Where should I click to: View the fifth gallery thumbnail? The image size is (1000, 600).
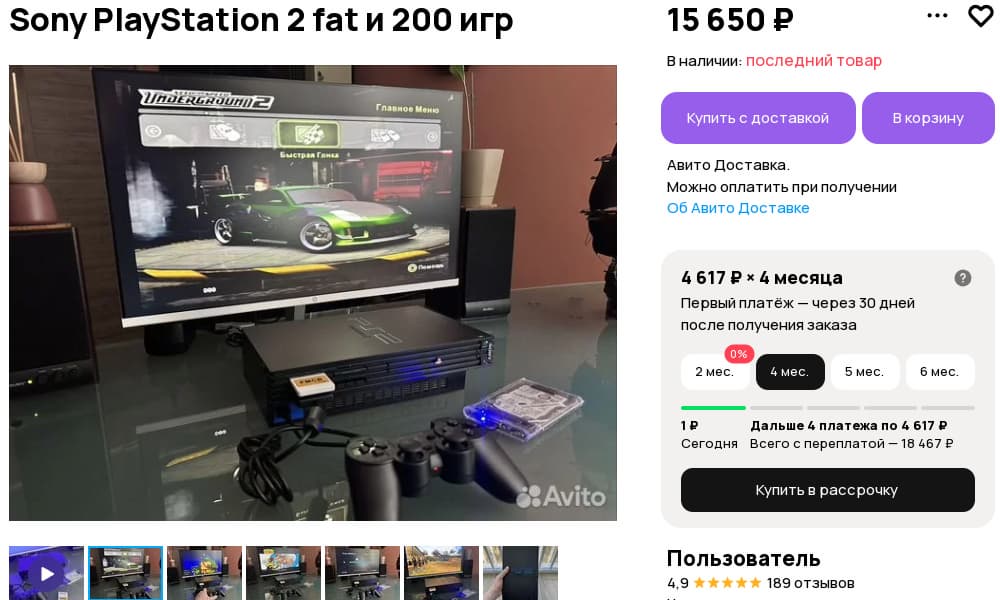(363, 573)
